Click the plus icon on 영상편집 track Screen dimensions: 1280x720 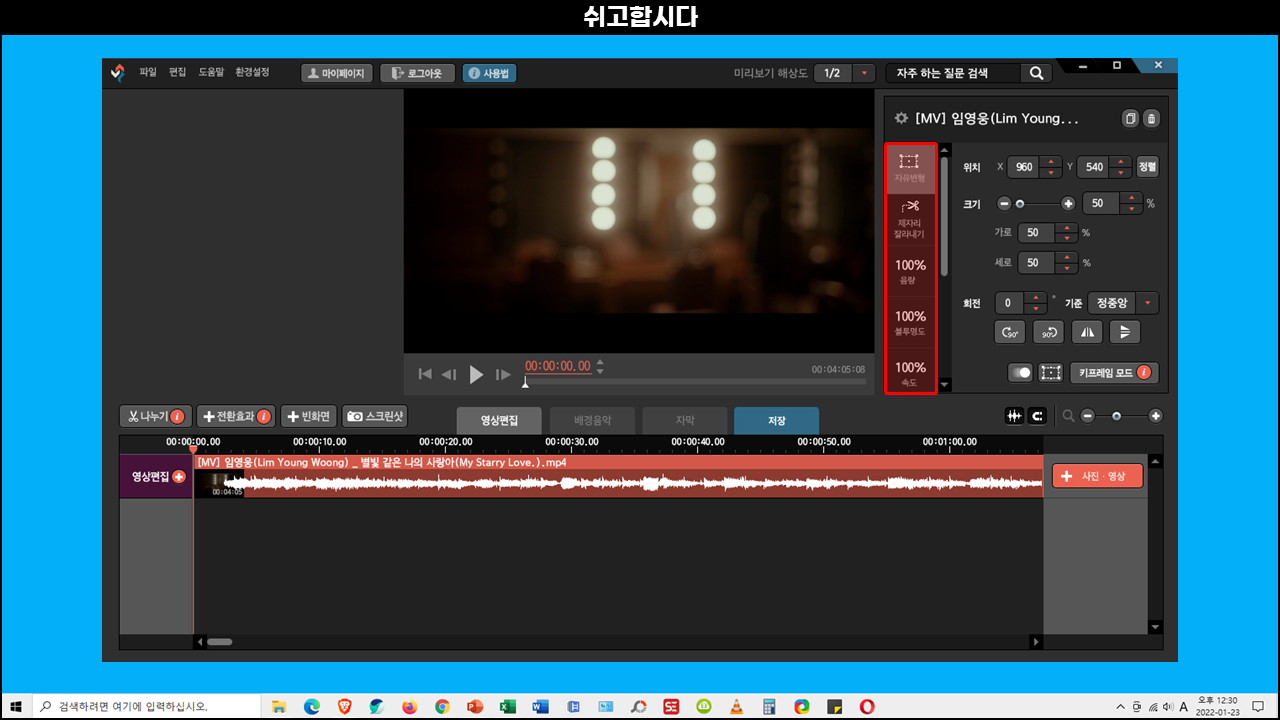click(179, 477)
